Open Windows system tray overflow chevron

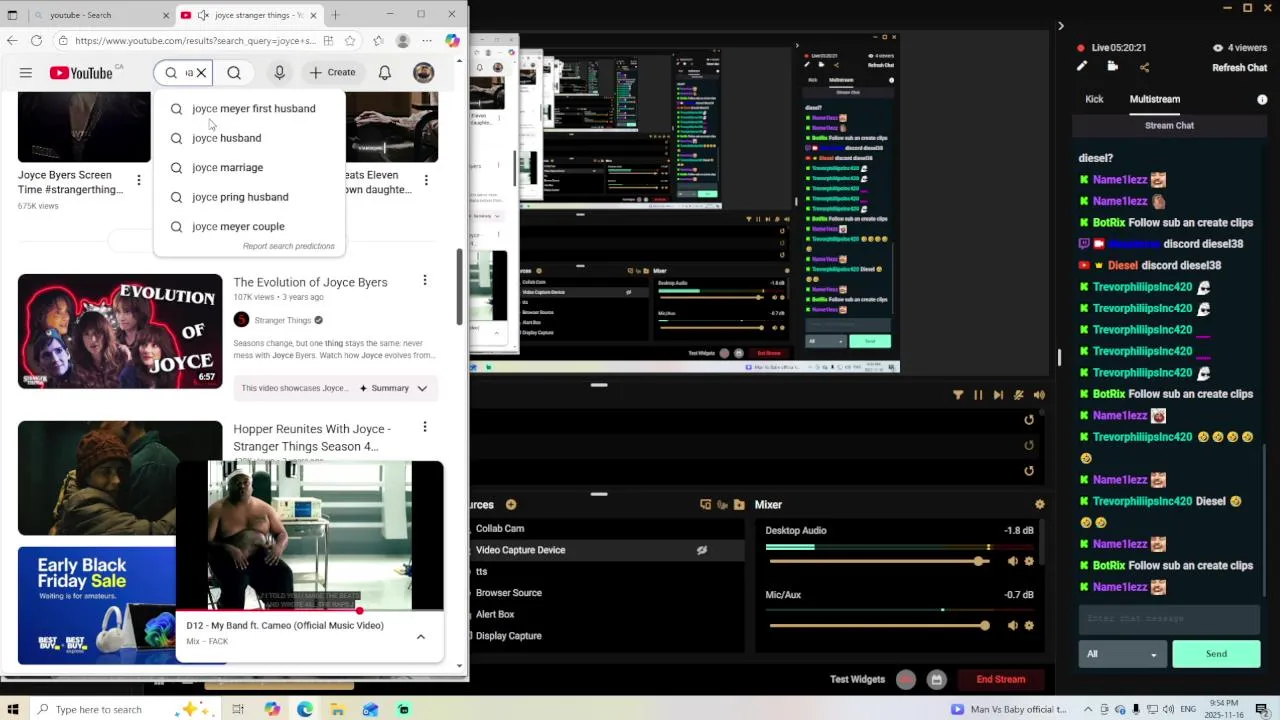tap(1088, 709)
